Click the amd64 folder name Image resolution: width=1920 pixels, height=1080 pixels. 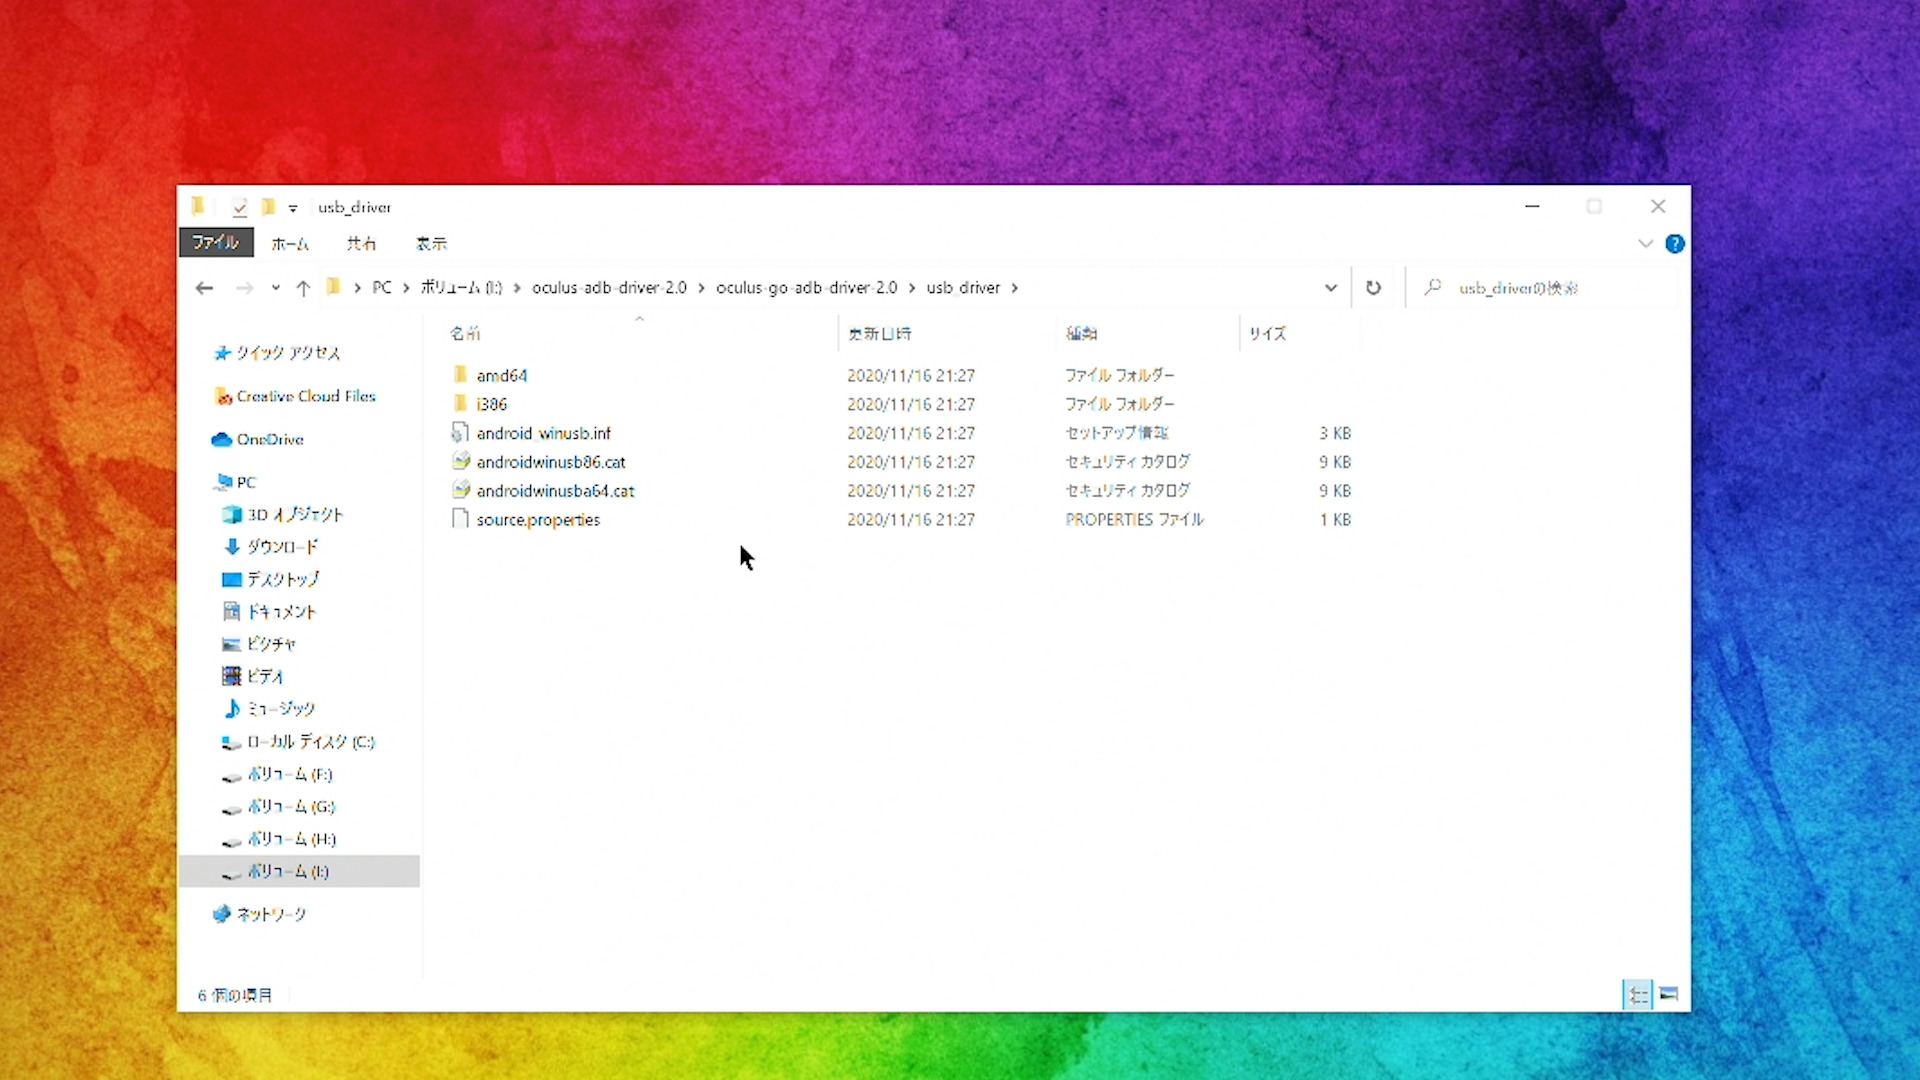tap(502, 376)
